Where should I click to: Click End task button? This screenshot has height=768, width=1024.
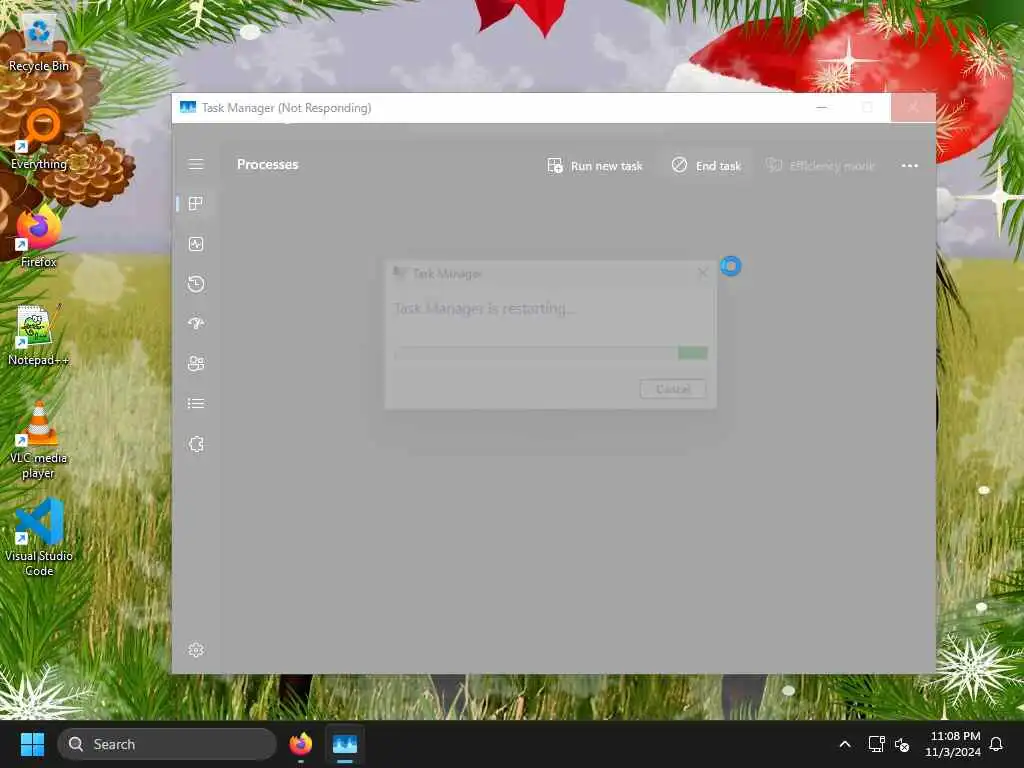[x=706, y=166]
